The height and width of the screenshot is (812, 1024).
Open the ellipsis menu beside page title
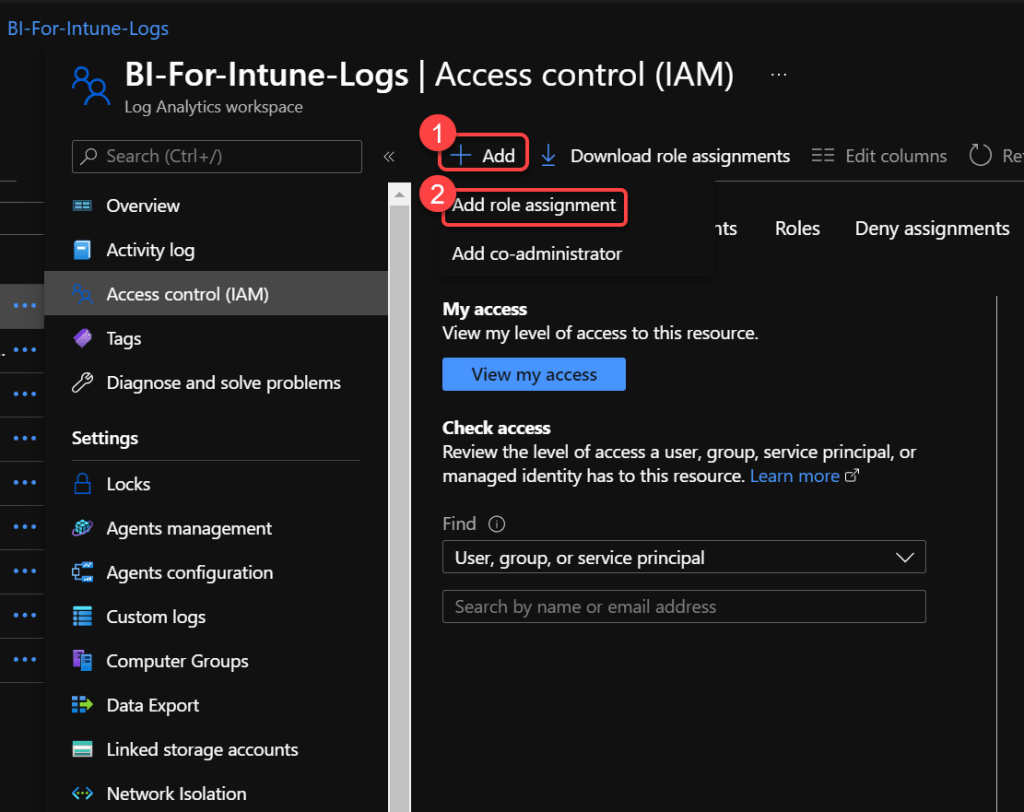[779, 75]
